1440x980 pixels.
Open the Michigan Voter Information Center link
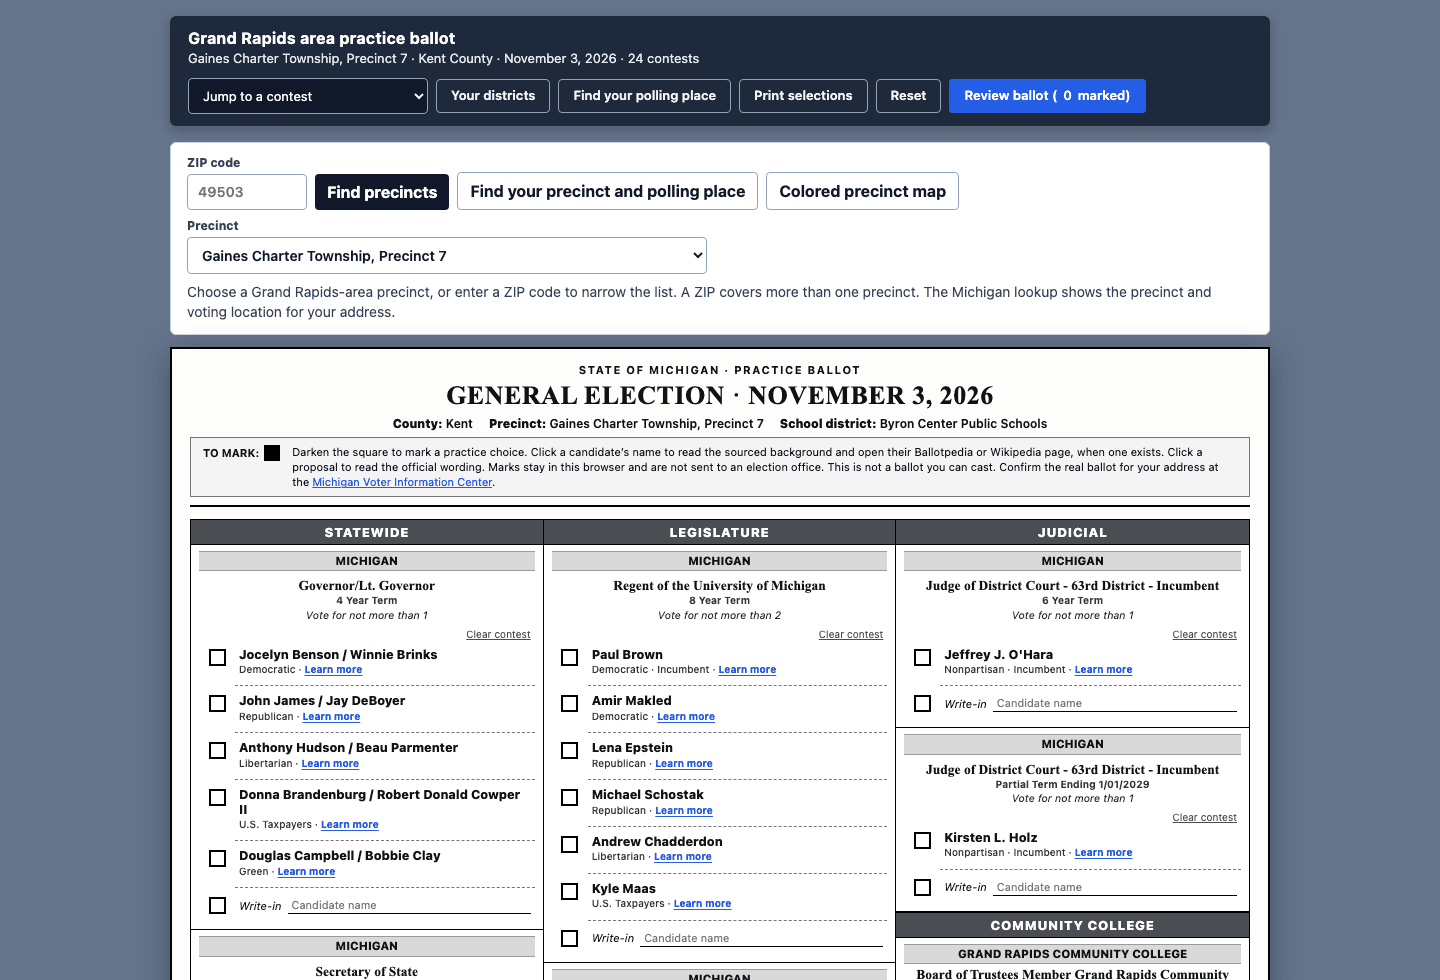tap(402, 482)
